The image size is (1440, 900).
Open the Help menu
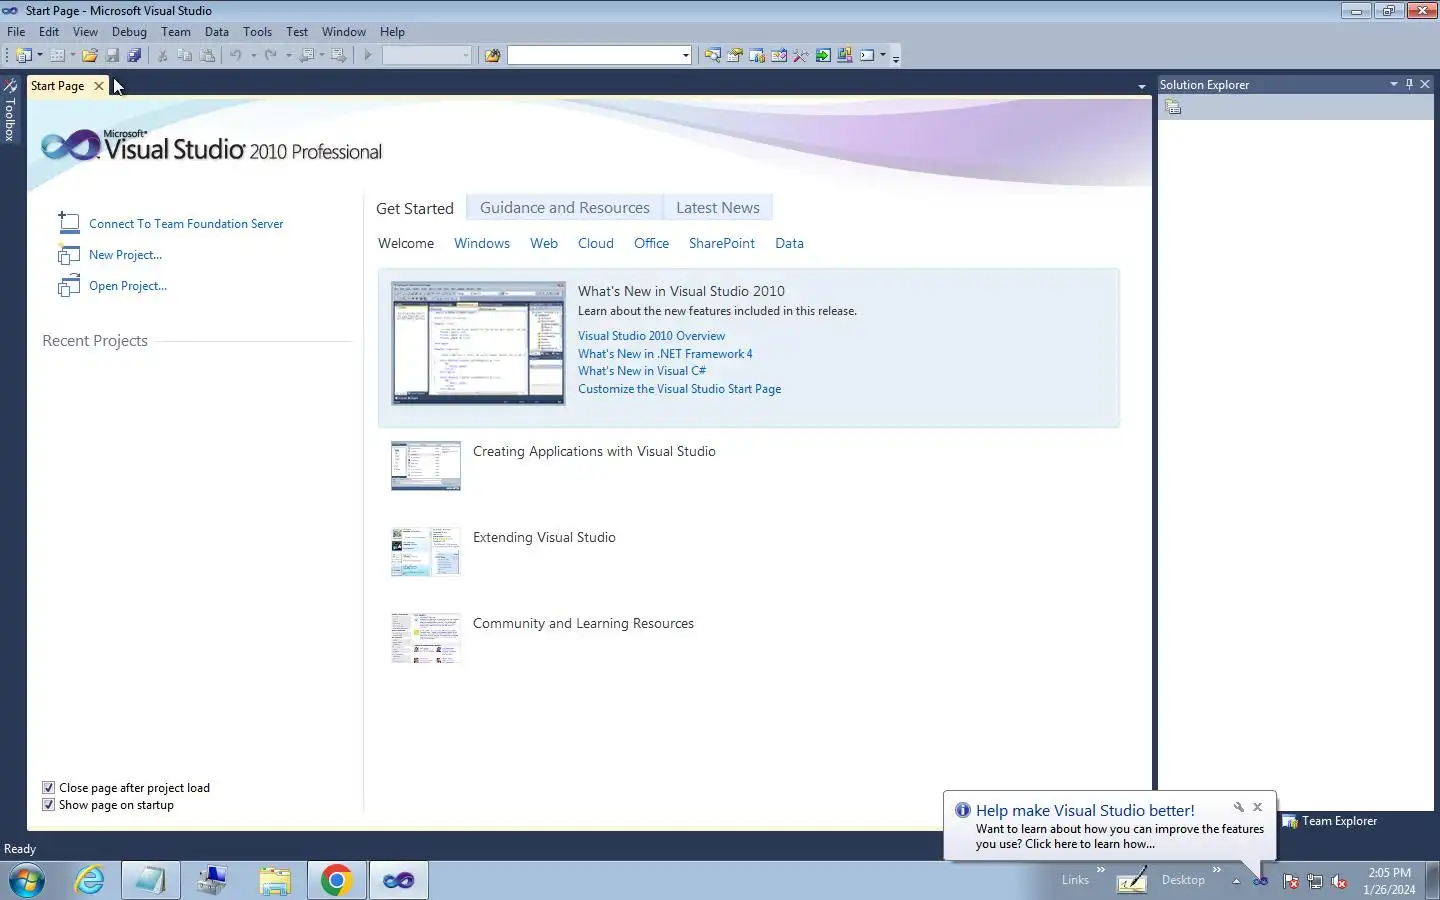pos(392,31)
